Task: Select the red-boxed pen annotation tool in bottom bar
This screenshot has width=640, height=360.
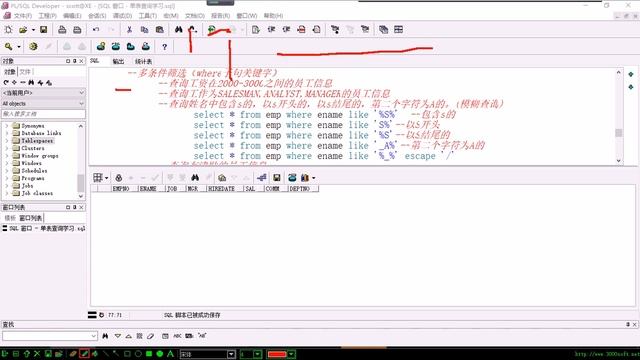Action: click(84, 354)
